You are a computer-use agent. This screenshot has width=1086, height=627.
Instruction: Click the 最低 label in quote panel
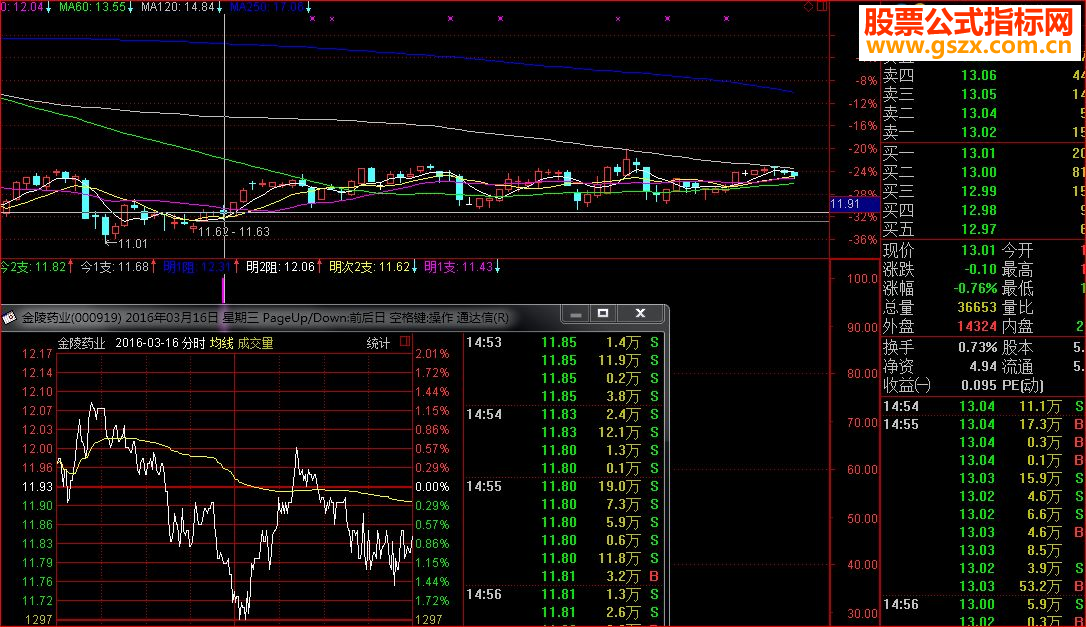1017,288
